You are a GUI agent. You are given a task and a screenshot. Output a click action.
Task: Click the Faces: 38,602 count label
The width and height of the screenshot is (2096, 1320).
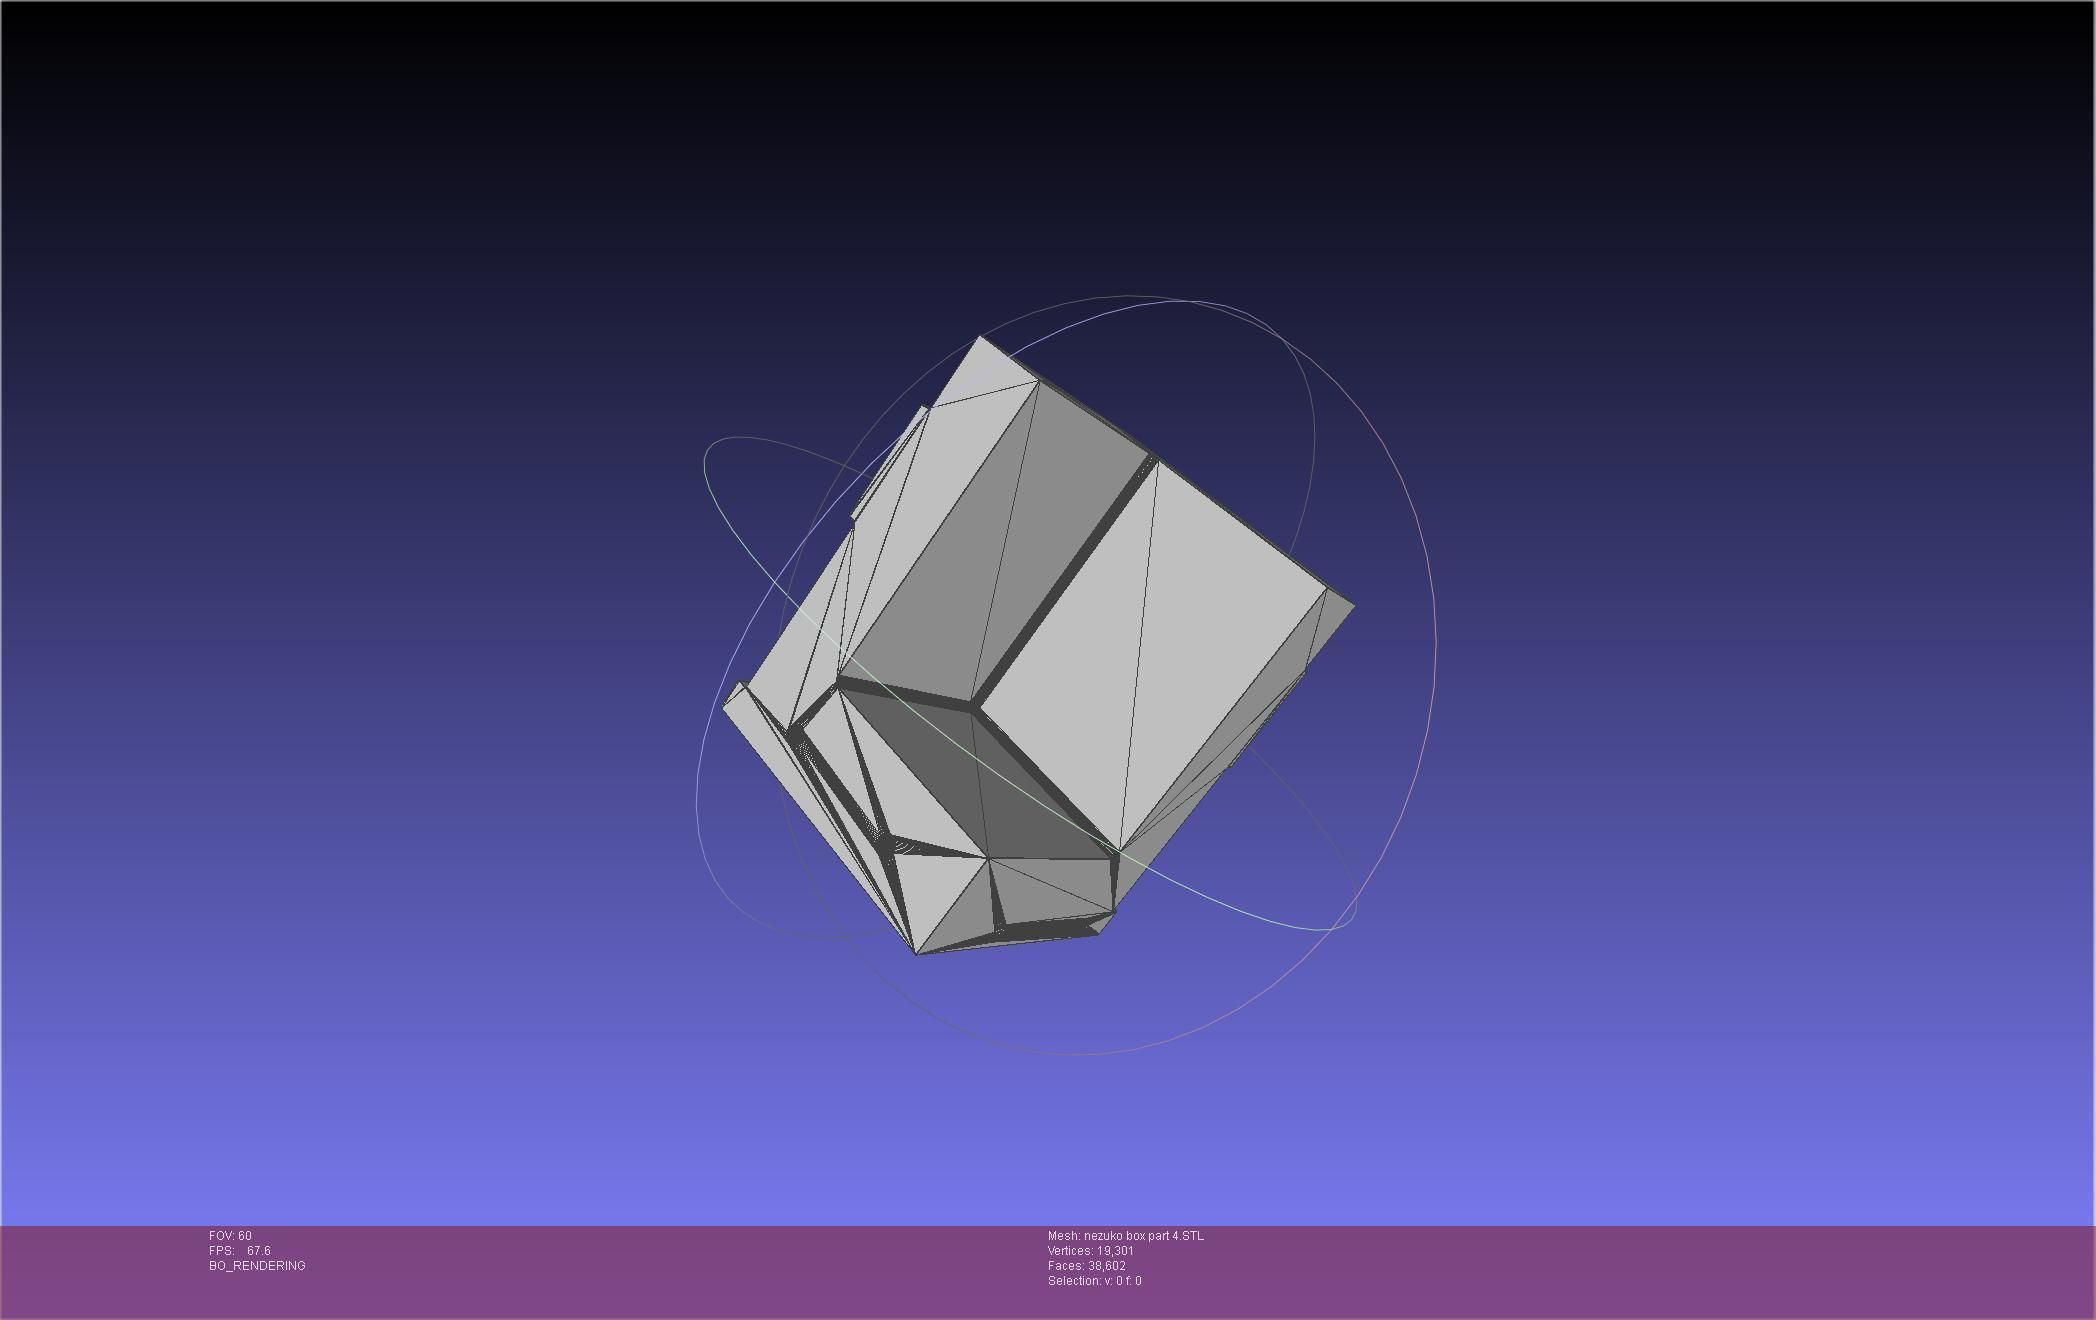(x=1086, y=1266)
